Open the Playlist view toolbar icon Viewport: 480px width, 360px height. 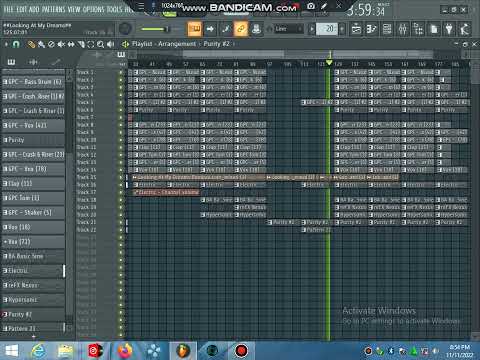(356, 29)
